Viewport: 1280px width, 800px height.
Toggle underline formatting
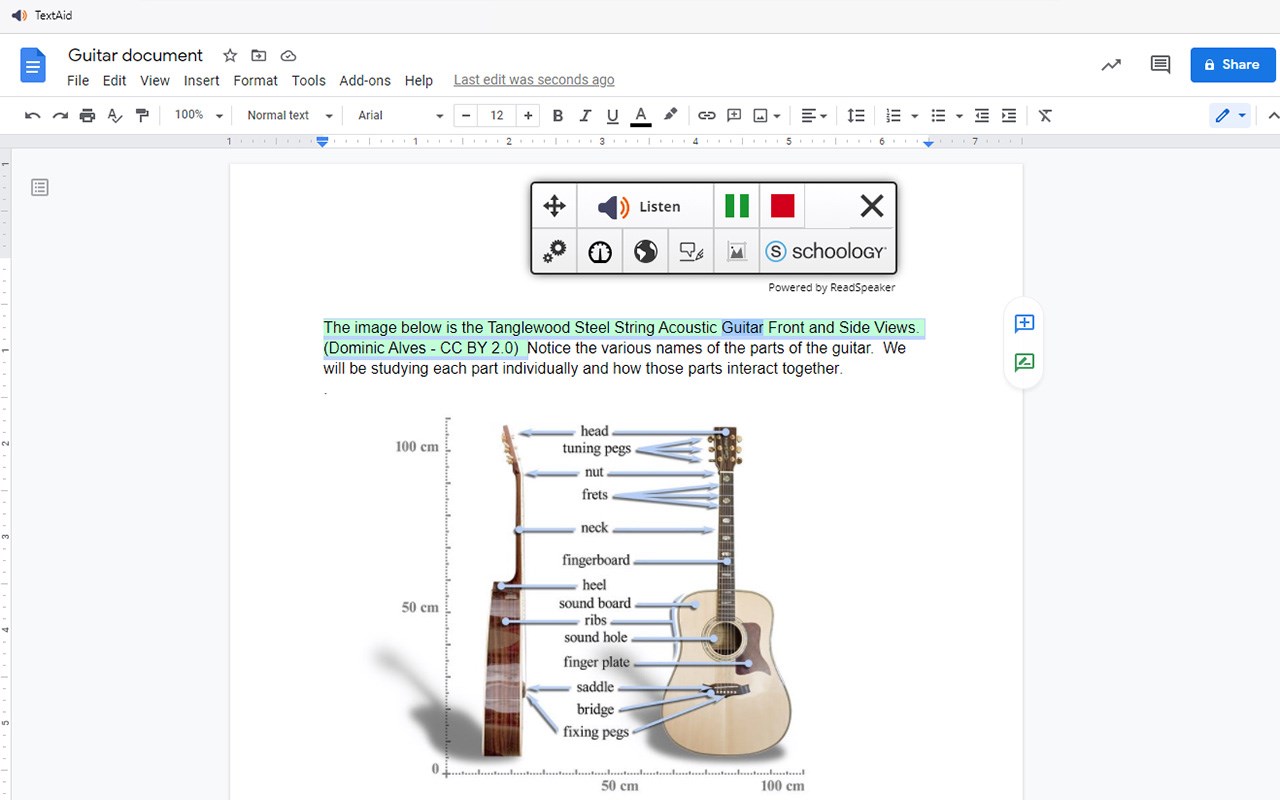tap(613, 116)
